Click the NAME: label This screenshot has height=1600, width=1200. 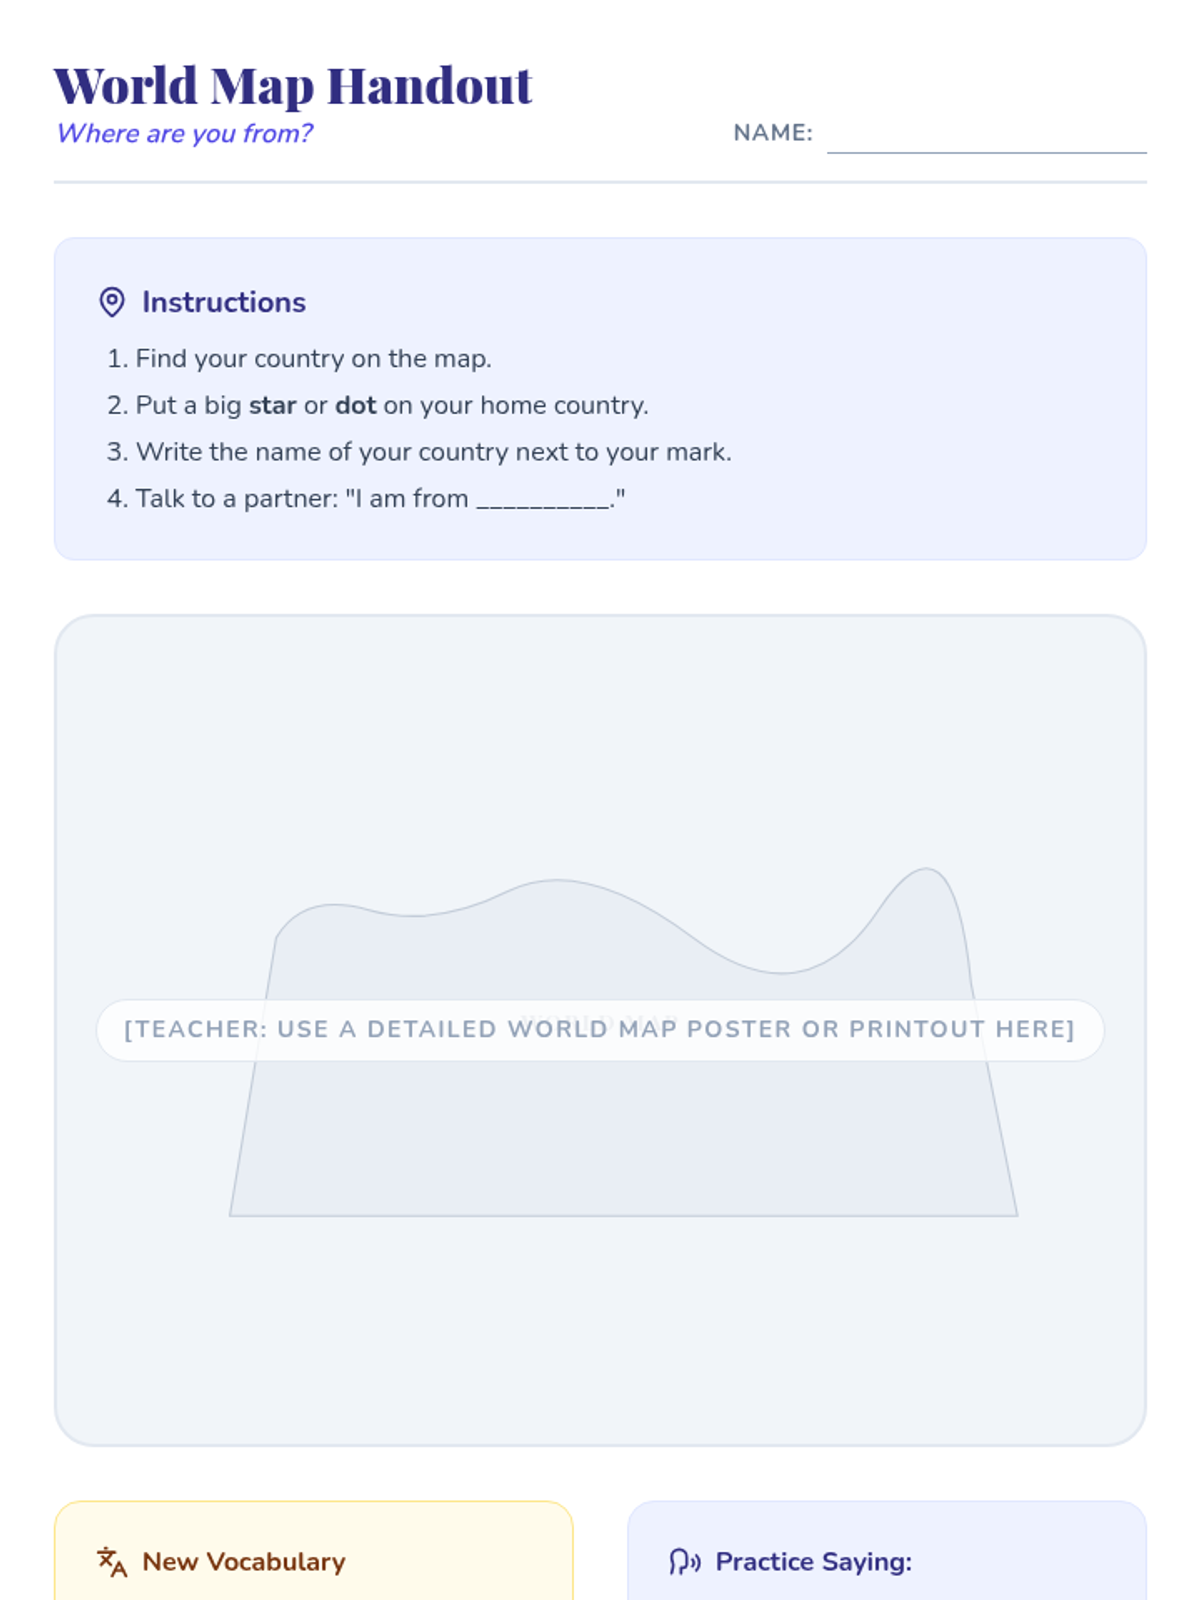click(772, 133)
